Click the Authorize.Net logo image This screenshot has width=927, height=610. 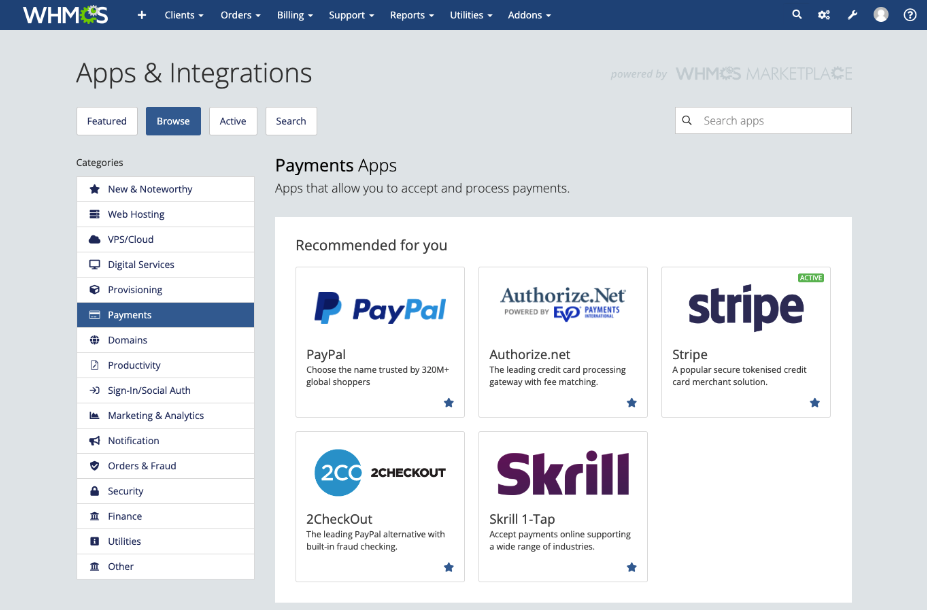click(563, 304)
